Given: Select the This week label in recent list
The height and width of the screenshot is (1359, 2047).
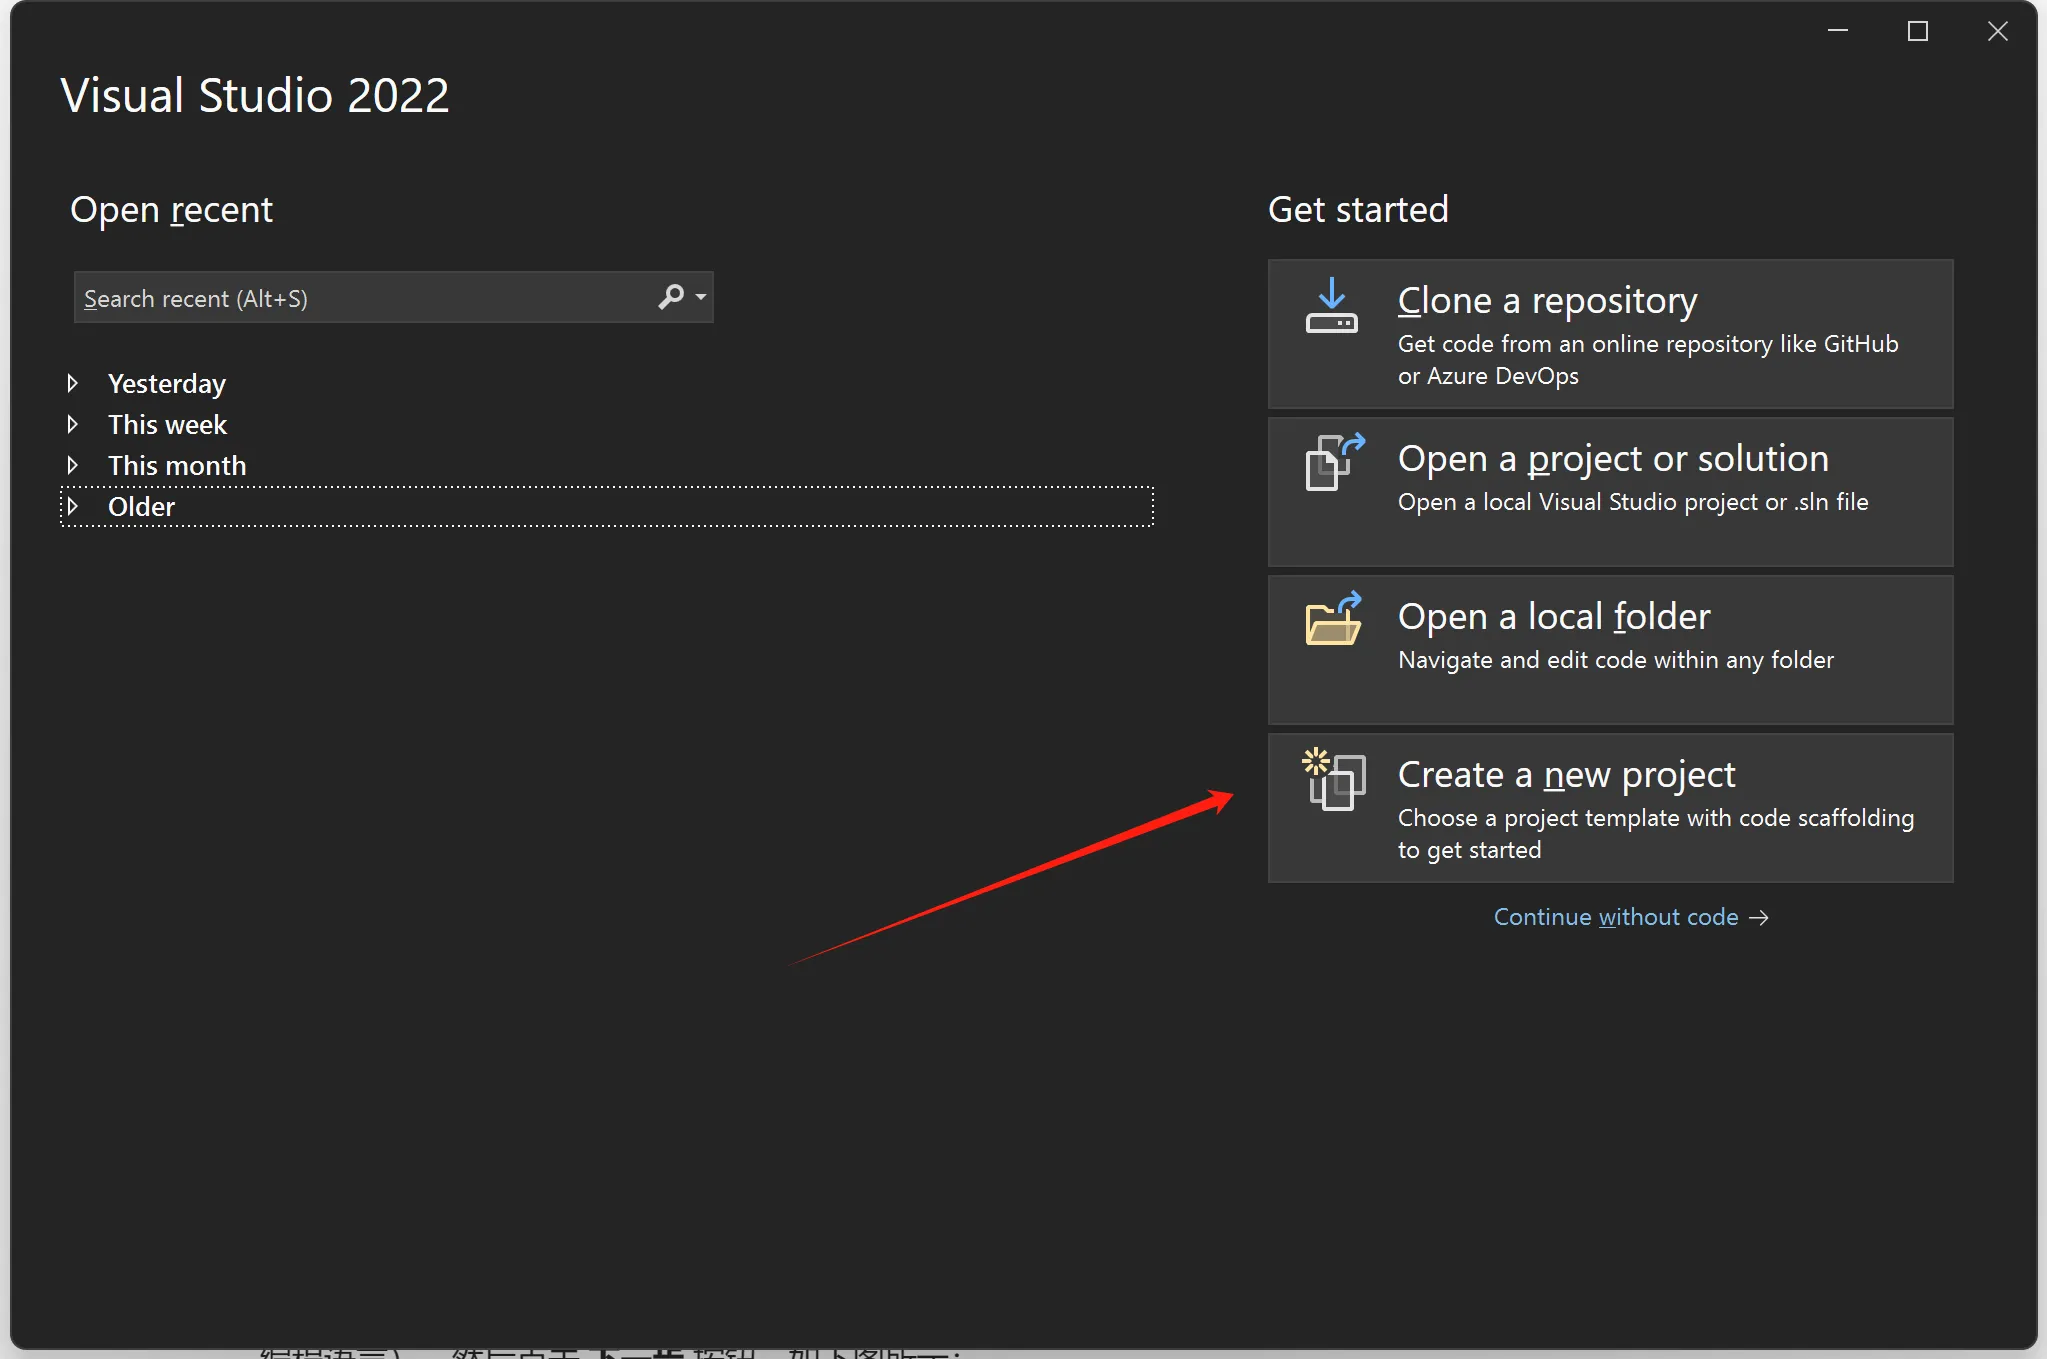Looking at the screenshot, I should click(x=167, y=425).
